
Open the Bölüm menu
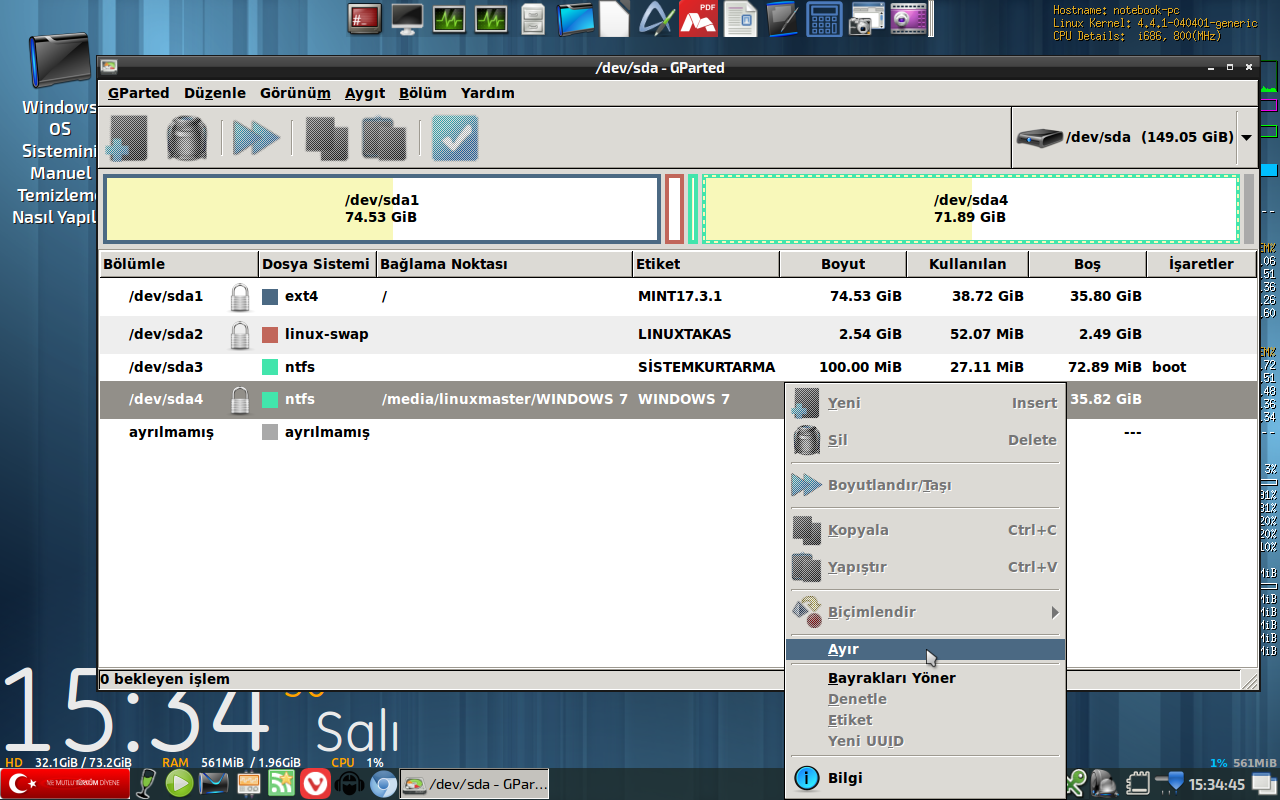click(x=423, y=93)
